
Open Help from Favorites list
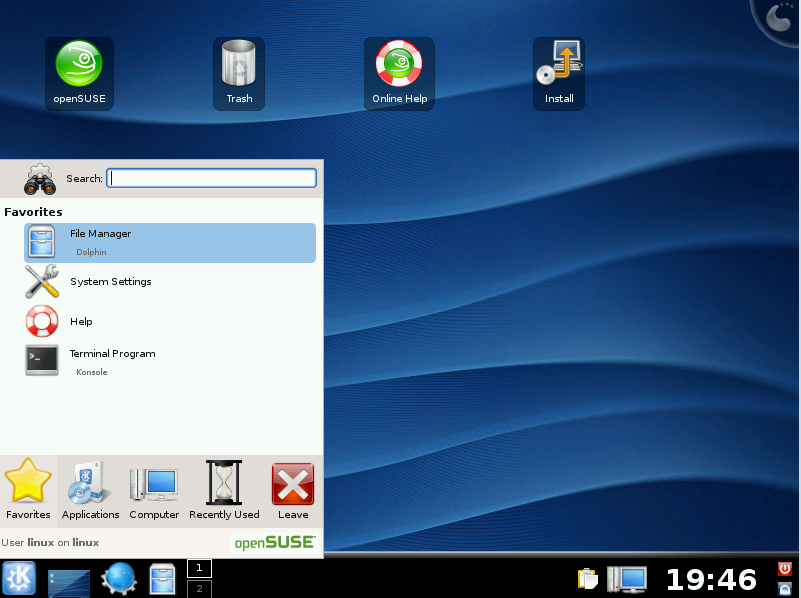click(170, 321)
